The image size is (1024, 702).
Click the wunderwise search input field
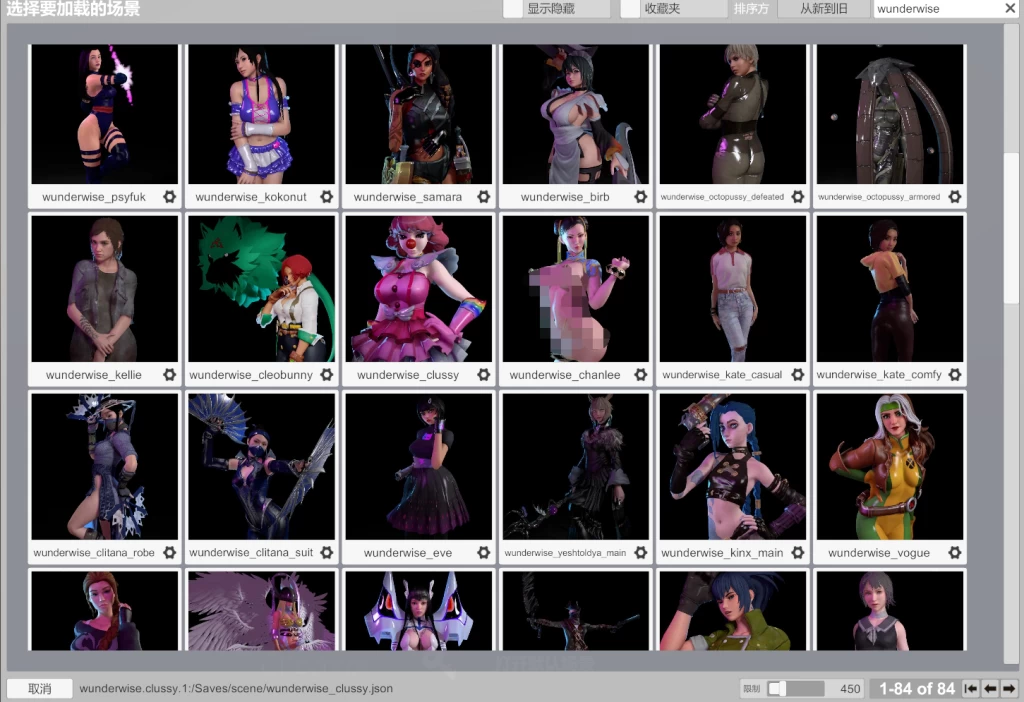[935, 9]
